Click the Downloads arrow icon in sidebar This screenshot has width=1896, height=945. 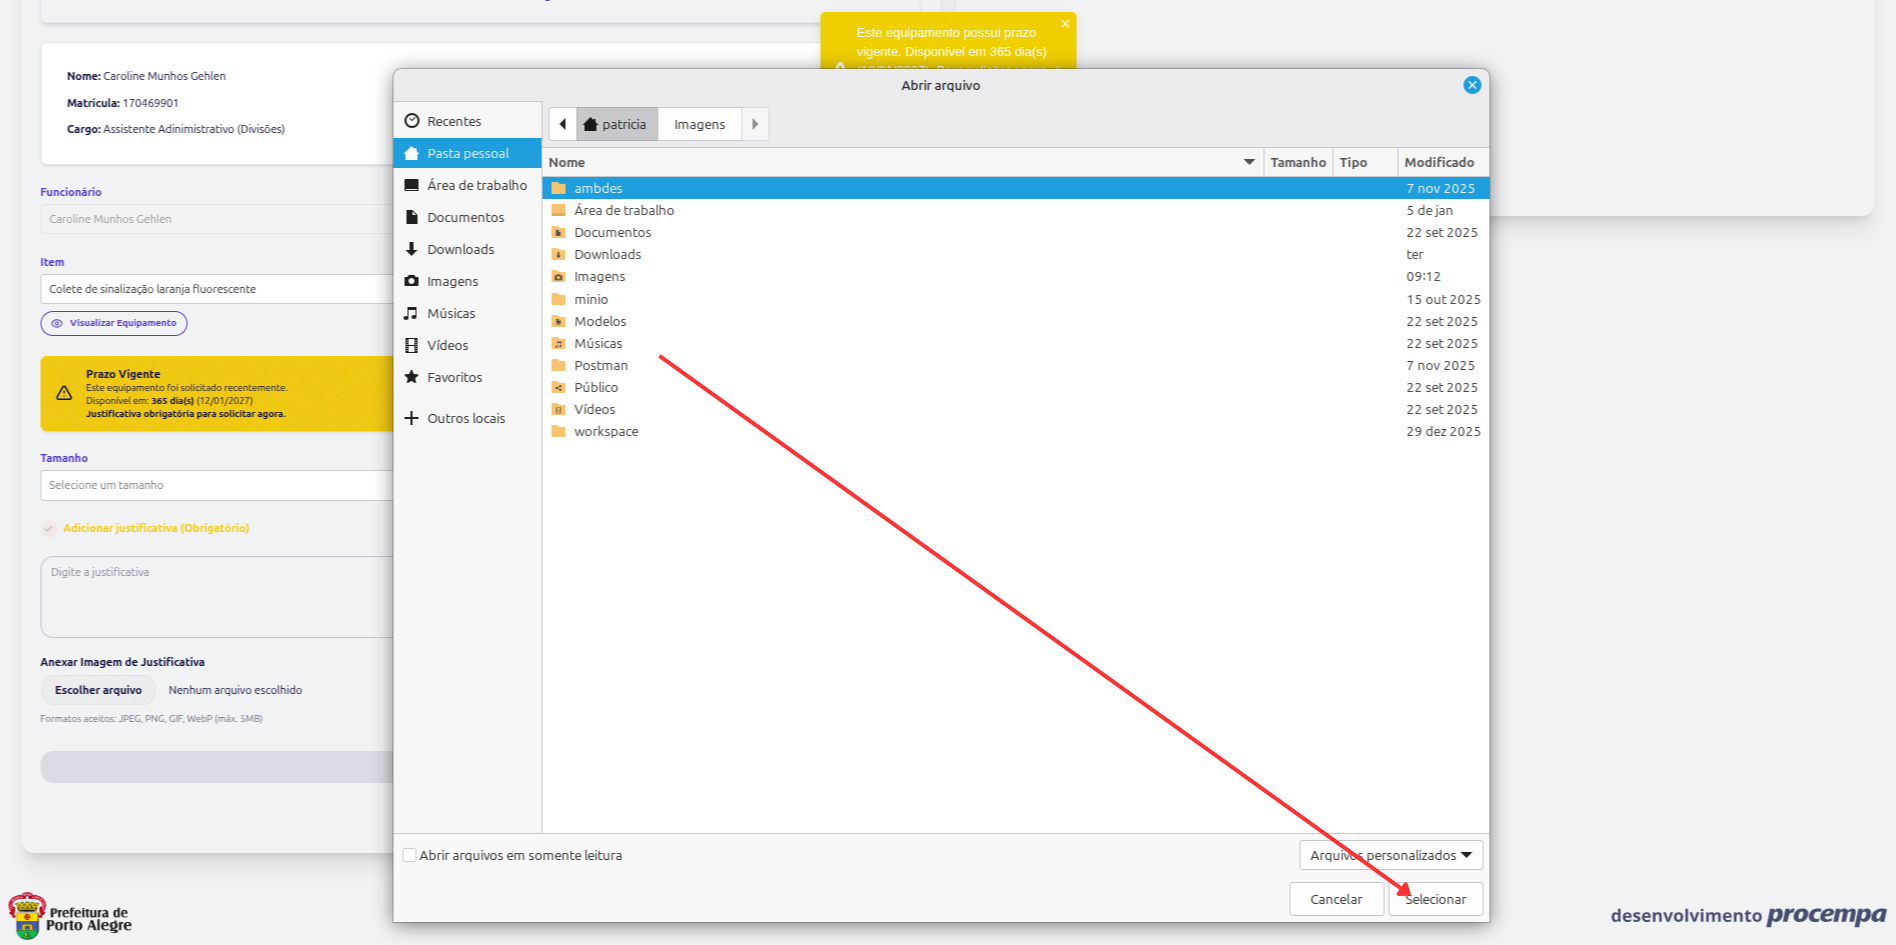(x=411, y=249)
